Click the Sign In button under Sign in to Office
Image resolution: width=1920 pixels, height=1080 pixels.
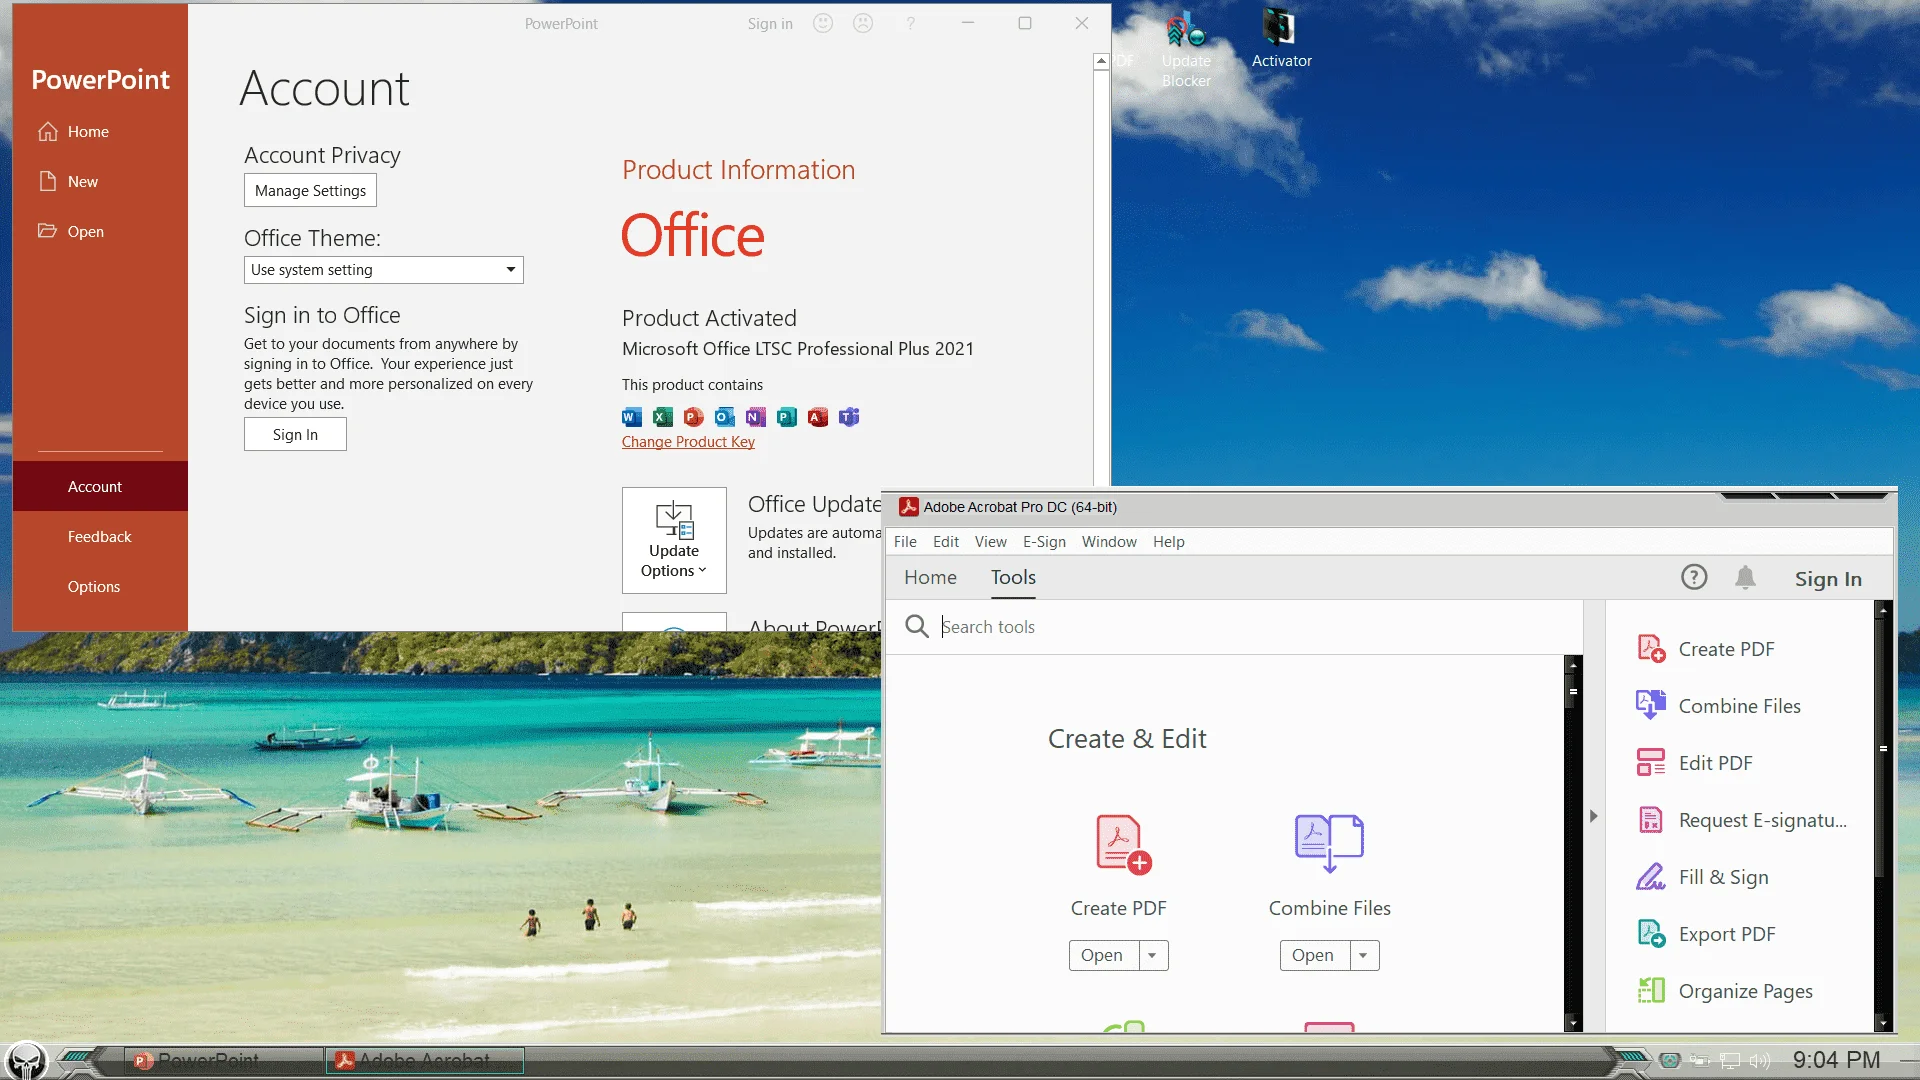point(295,434)
